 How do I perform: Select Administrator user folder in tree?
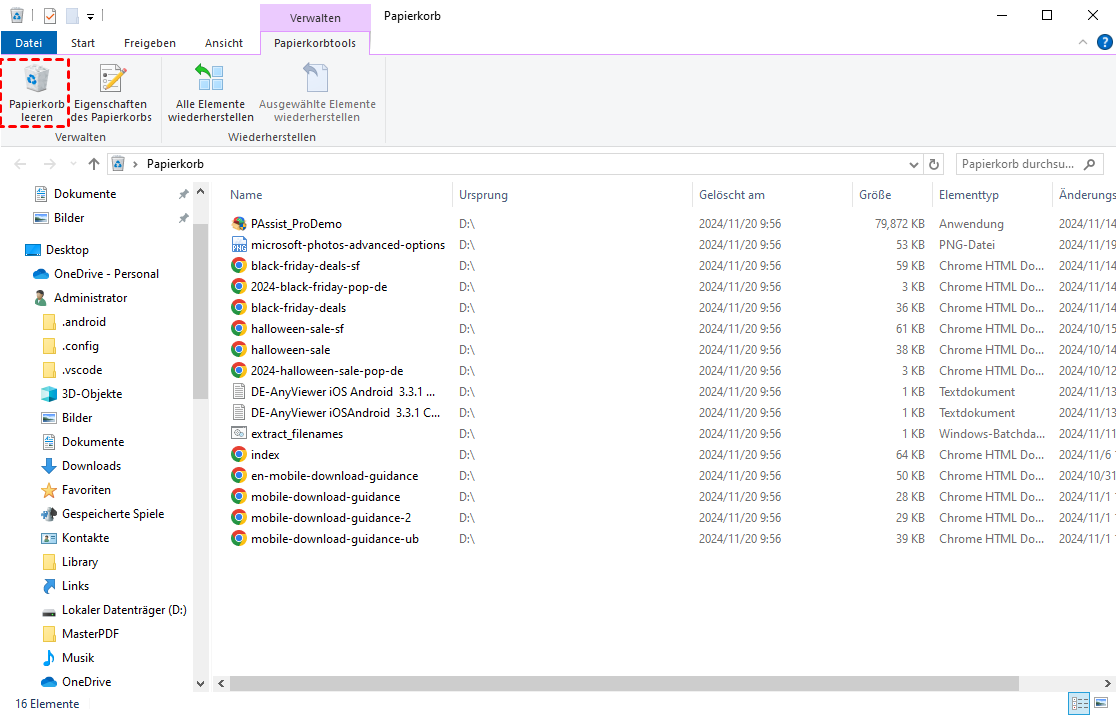(90, 298)
